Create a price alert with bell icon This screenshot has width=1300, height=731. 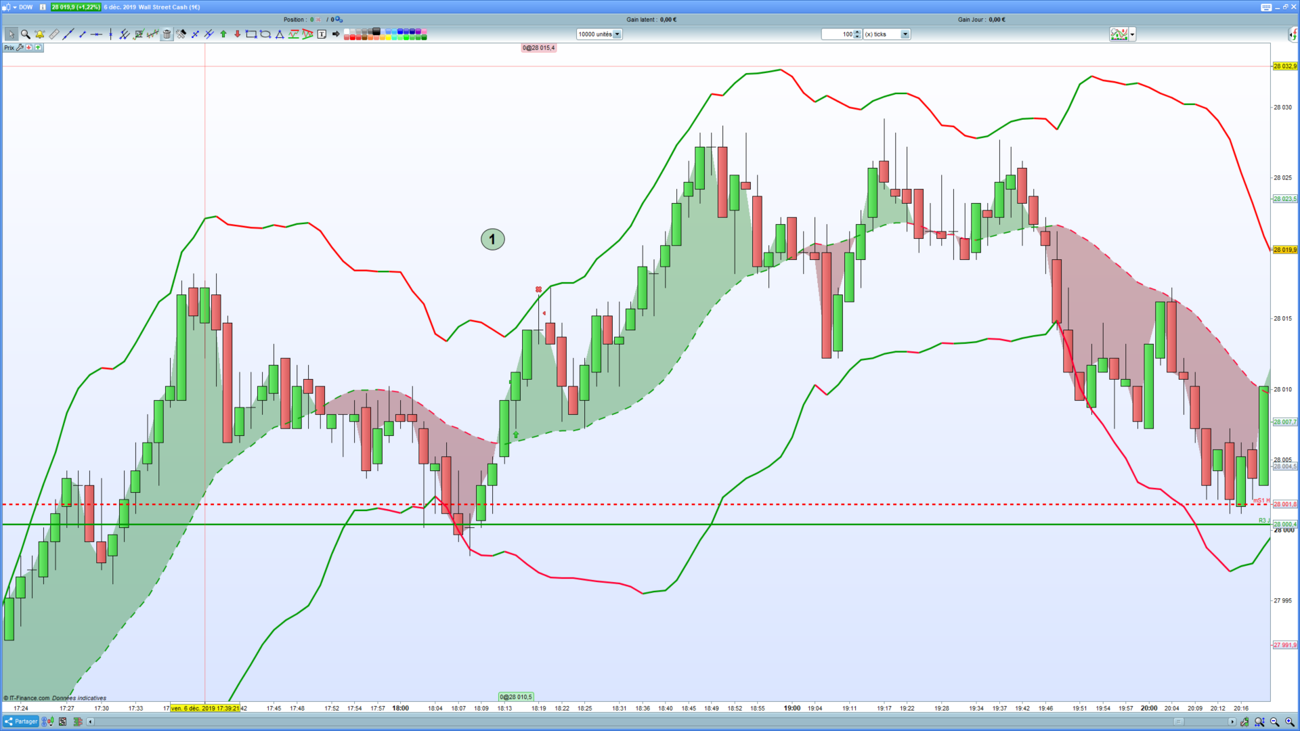[x=39, y=34]
